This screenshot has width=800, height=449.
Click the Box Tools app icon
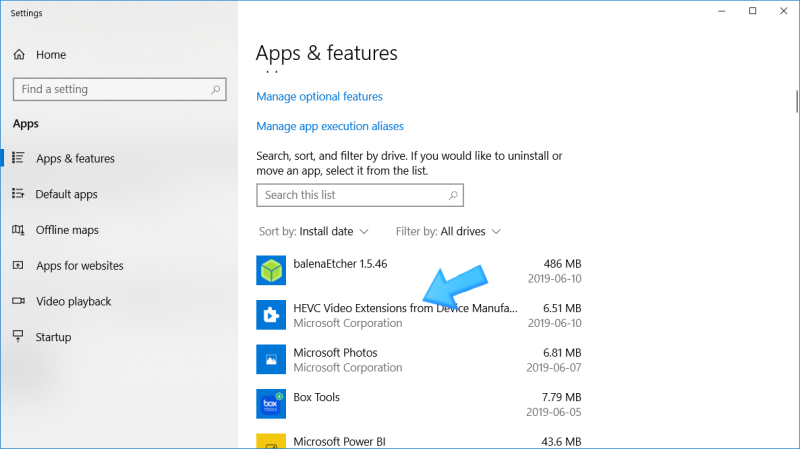(271, 404)
